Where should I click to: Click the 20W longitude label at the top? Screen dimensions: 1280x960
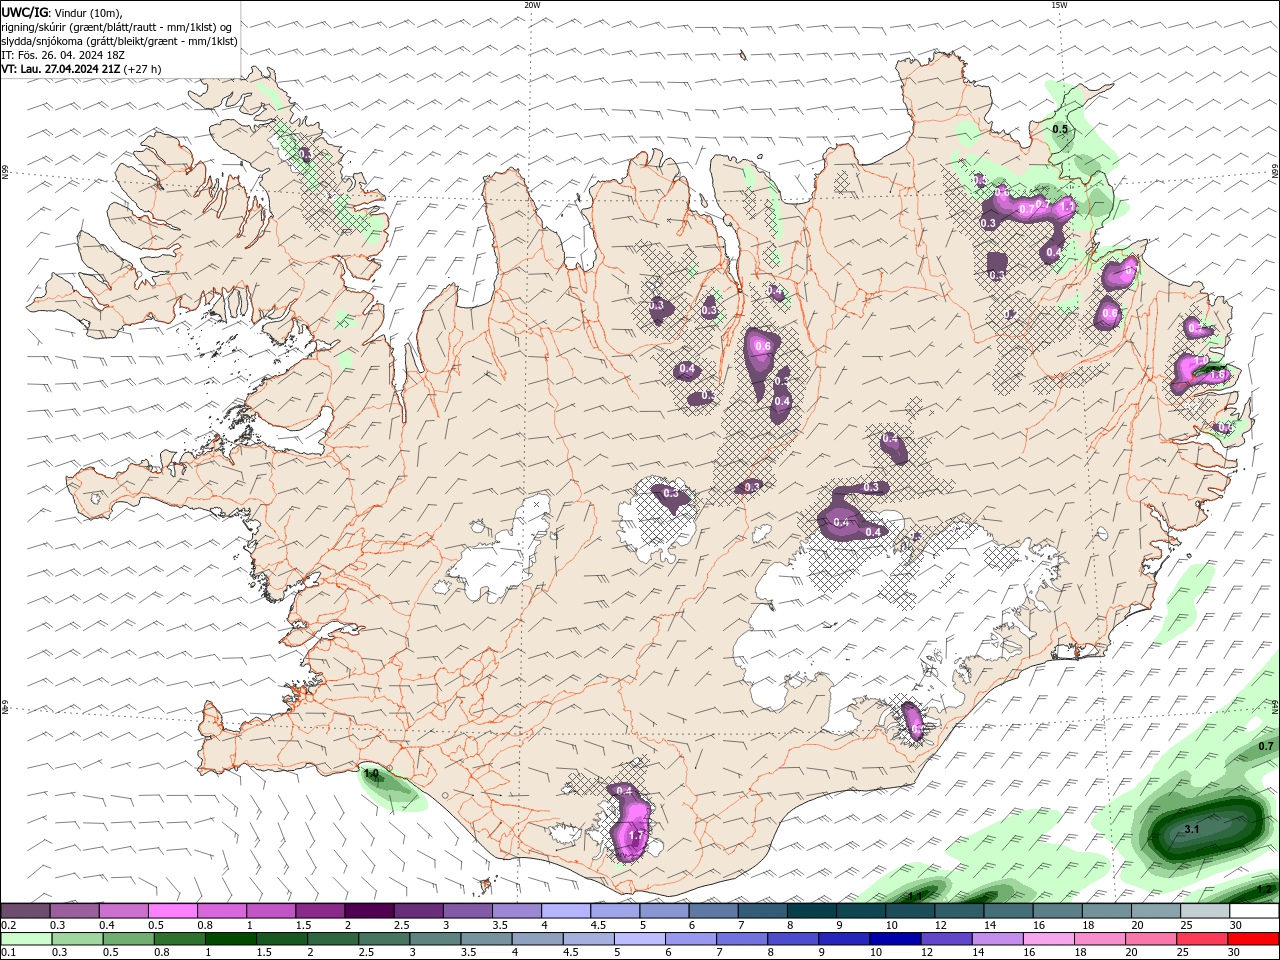click(532, 5)
